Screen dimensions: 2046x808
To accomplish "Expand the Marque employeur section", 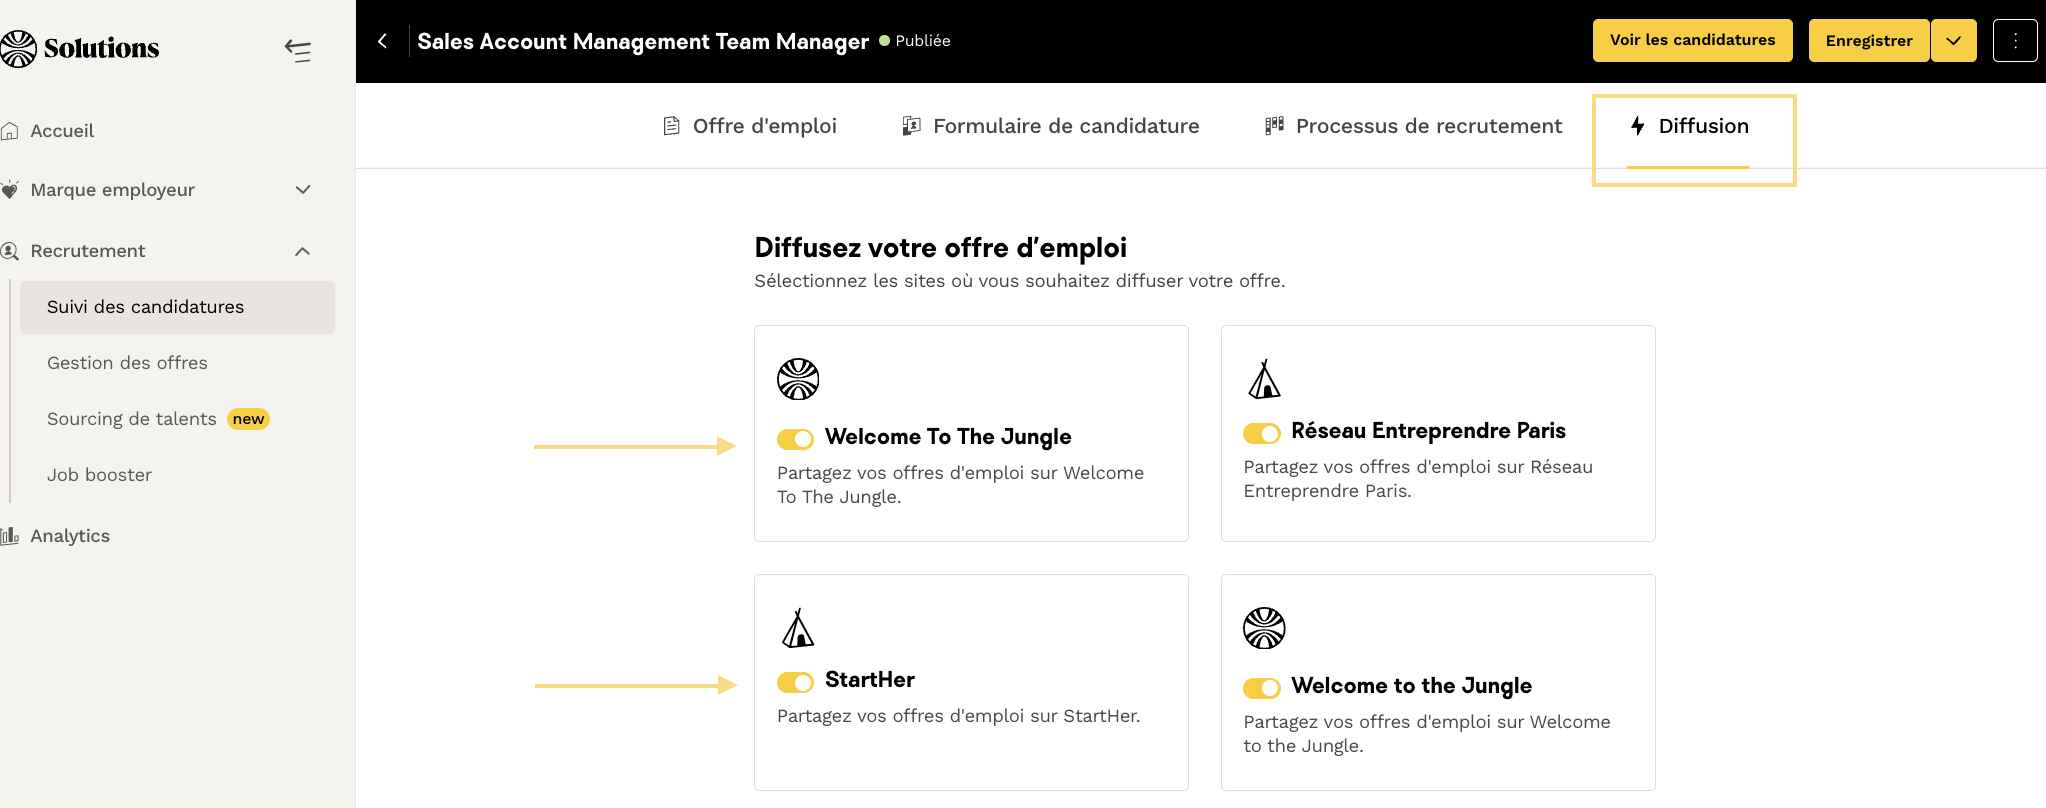I will pos(303,190).
